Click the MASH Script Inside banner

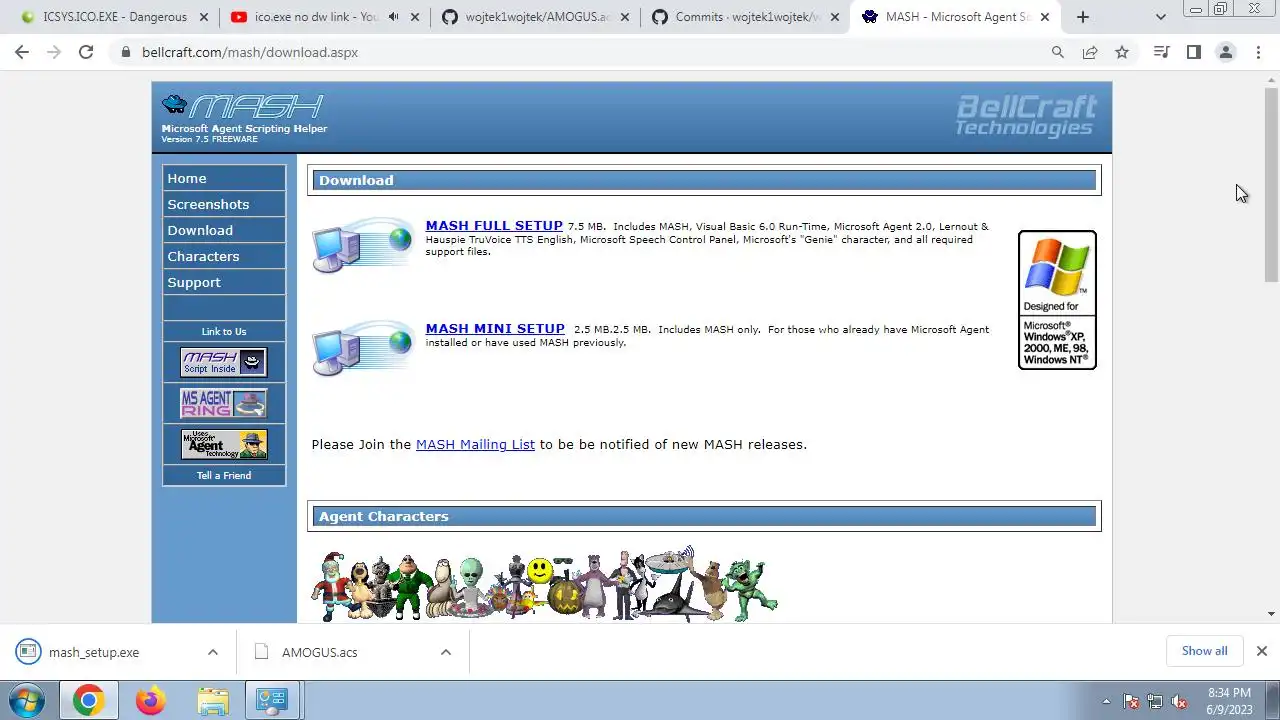224,362
